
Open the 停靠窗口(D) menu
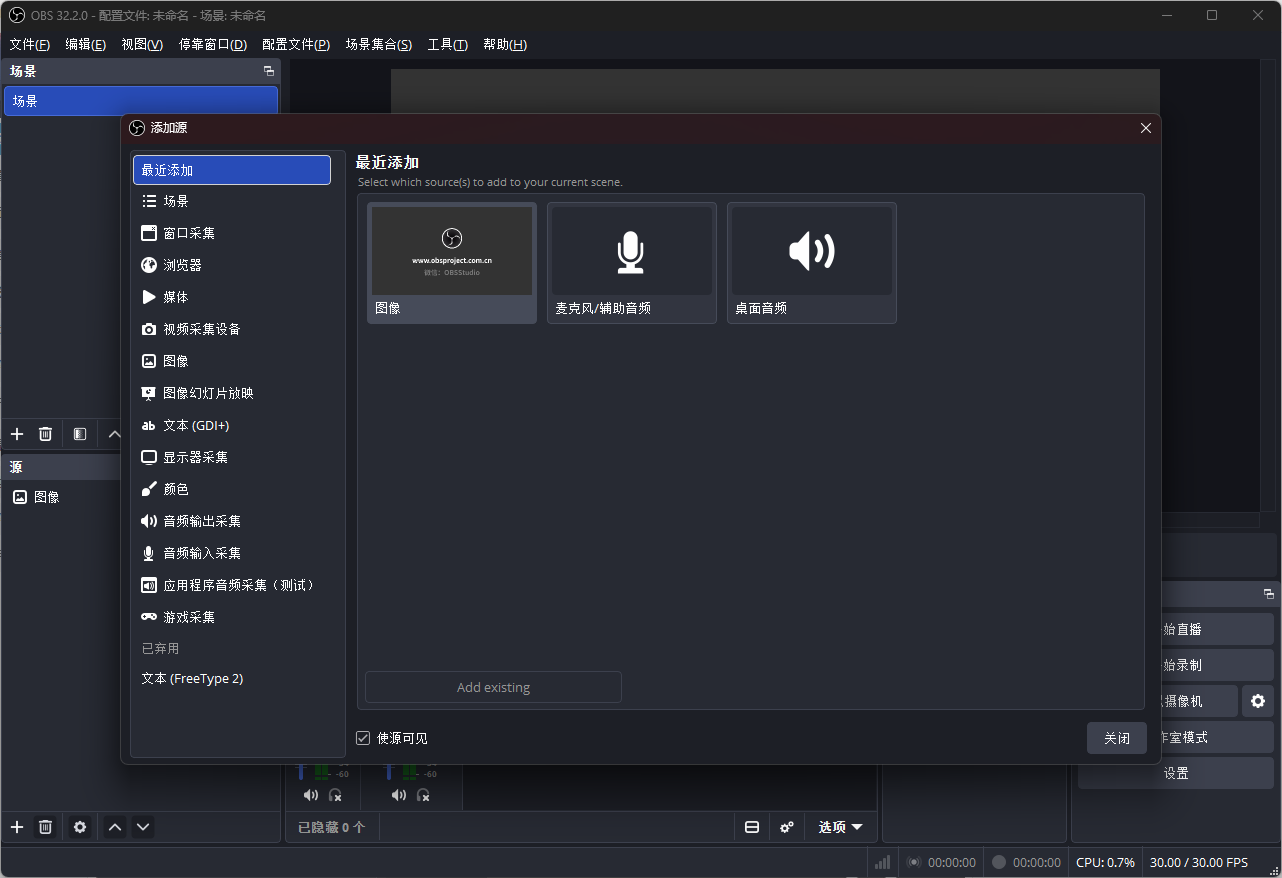(212, 44)
